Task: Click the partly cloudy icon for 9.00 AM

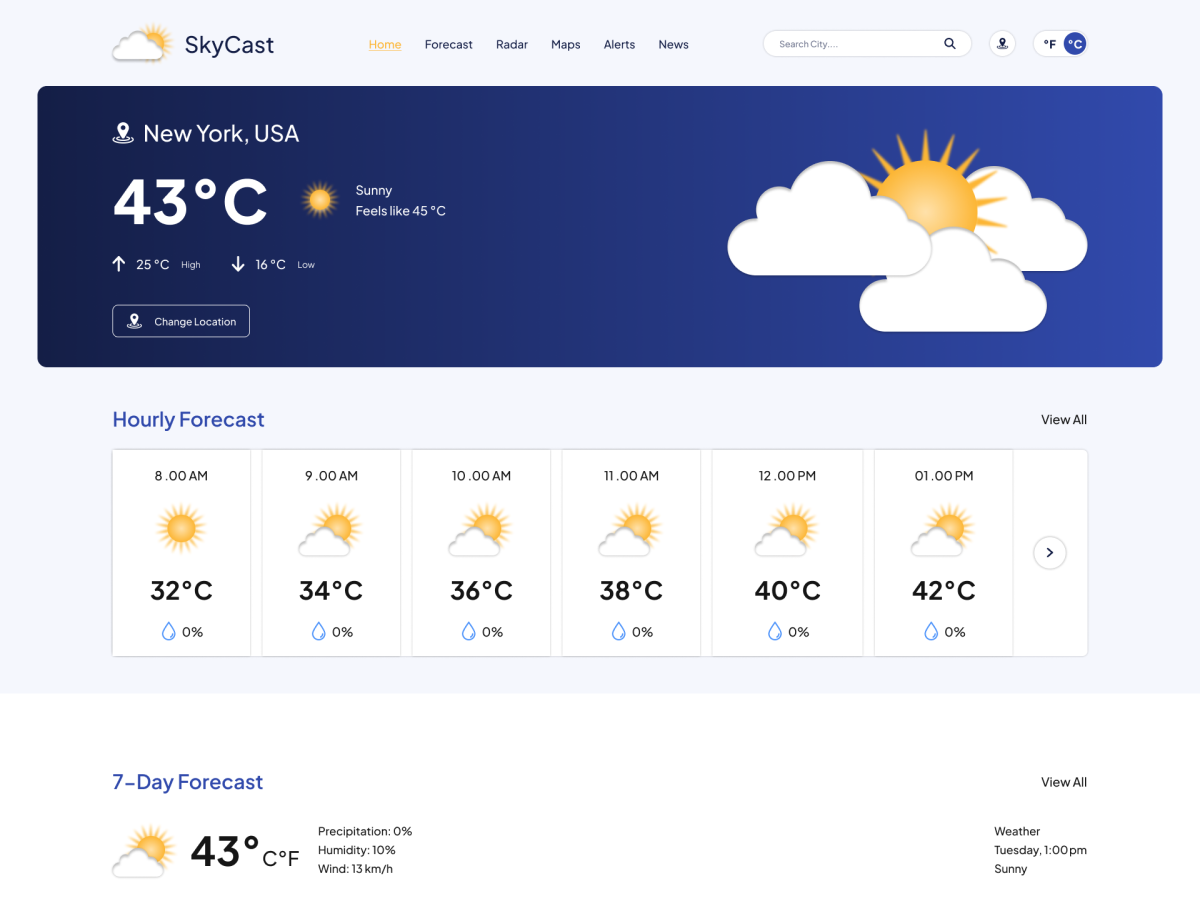Action: click(x=329, y=530)
